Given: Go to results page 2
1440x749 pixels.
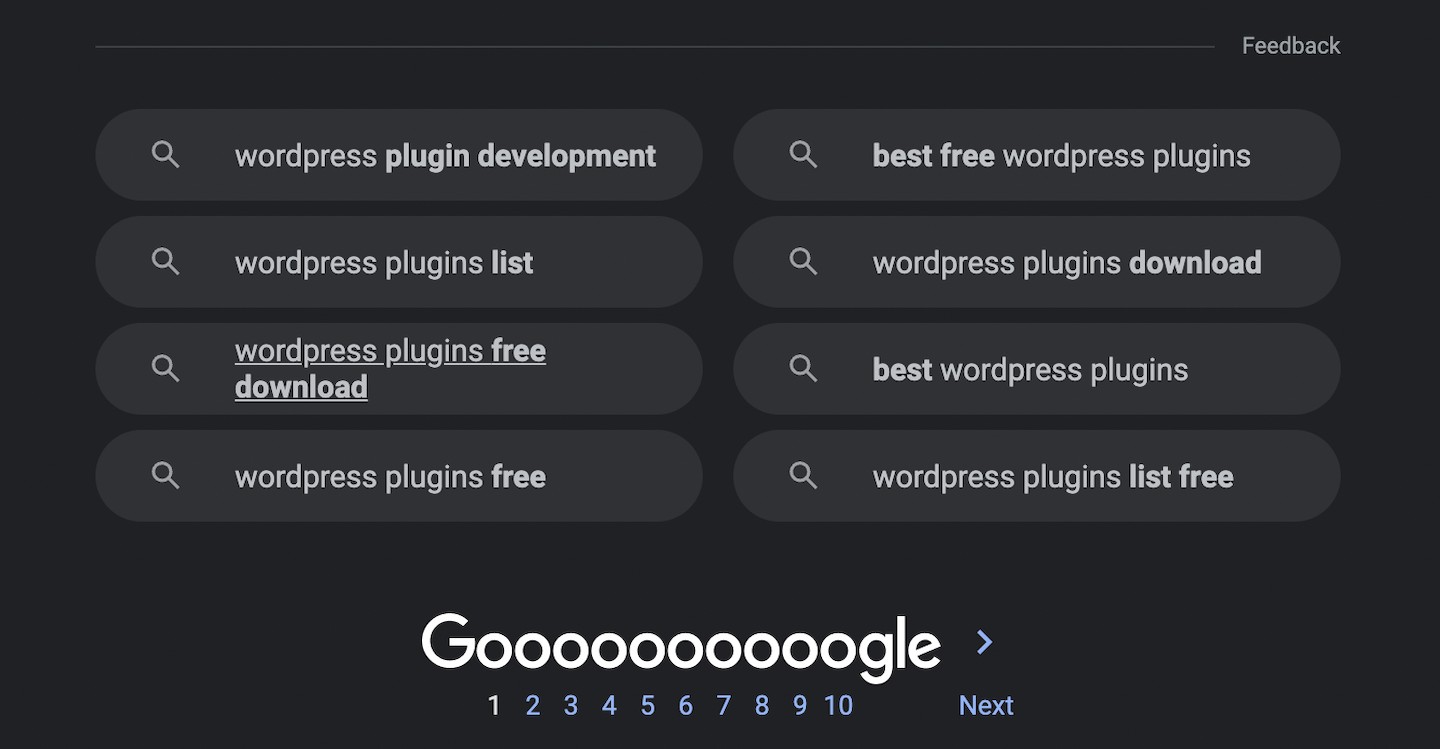Looking at the screenshot, I should [x=533, y=706].
